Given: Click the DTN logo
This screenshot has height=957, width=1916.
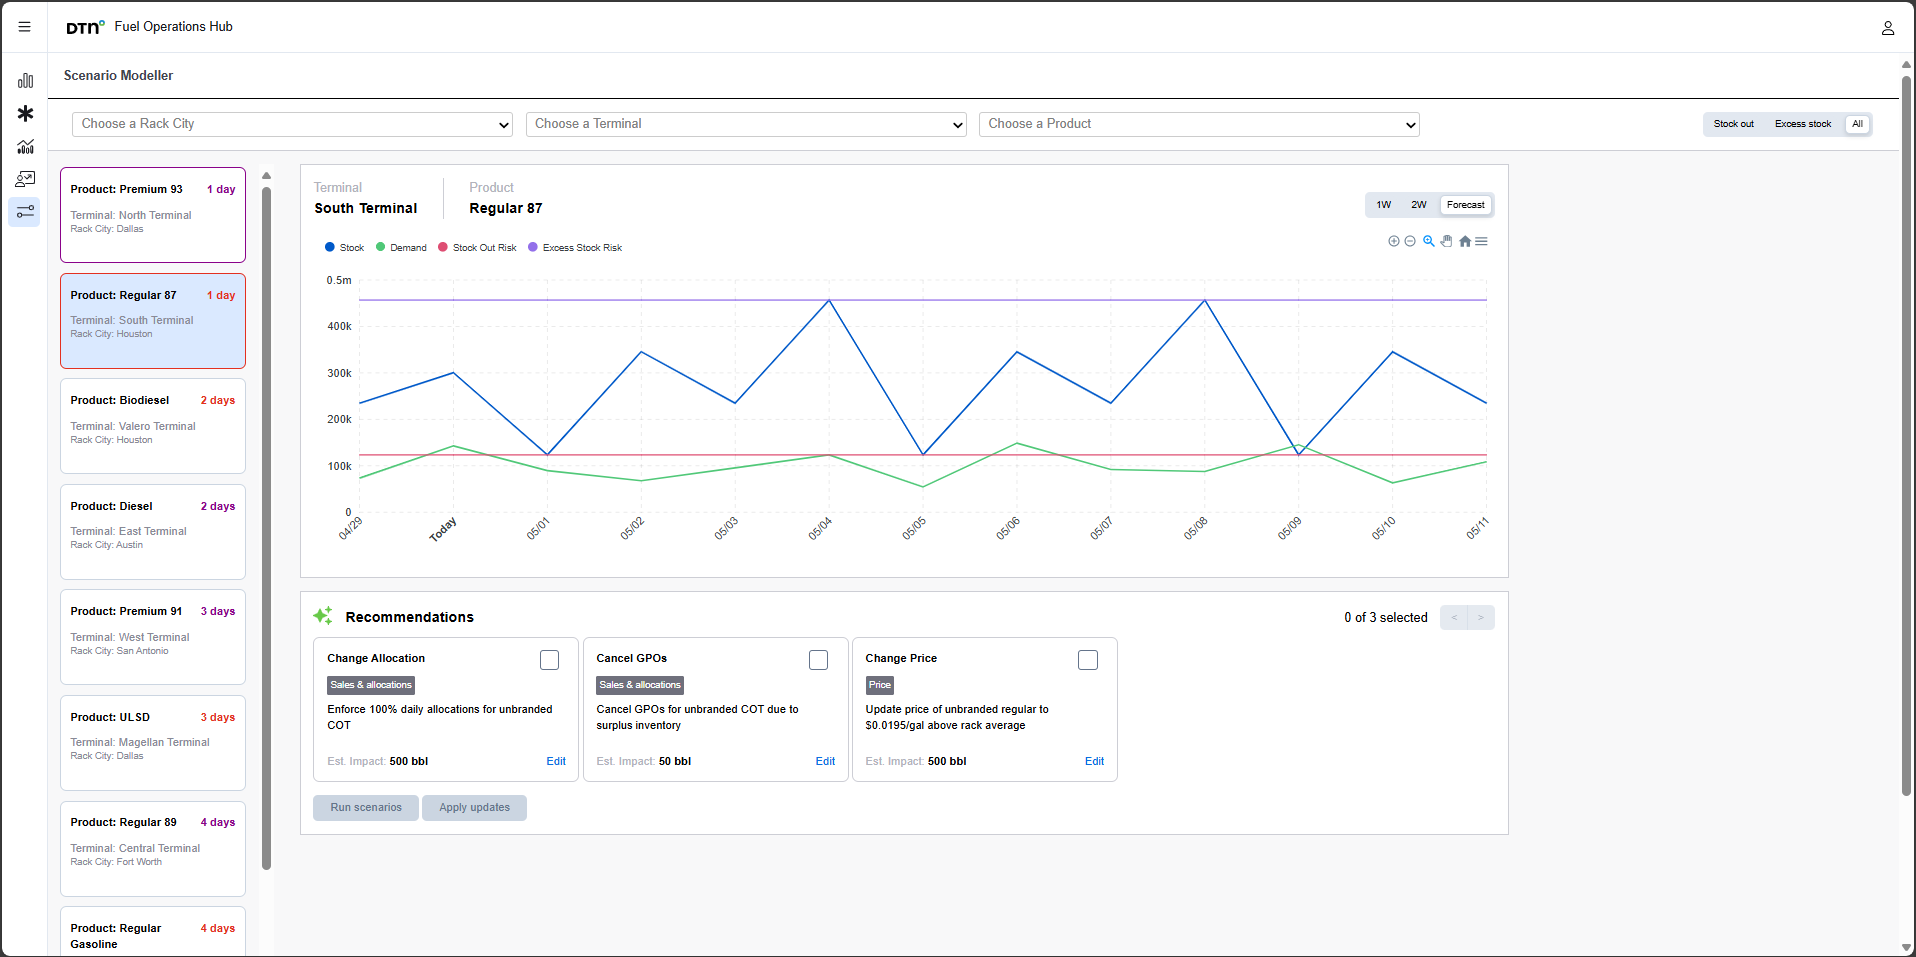Looking at the screenshot, I should [x=85, y=27].
